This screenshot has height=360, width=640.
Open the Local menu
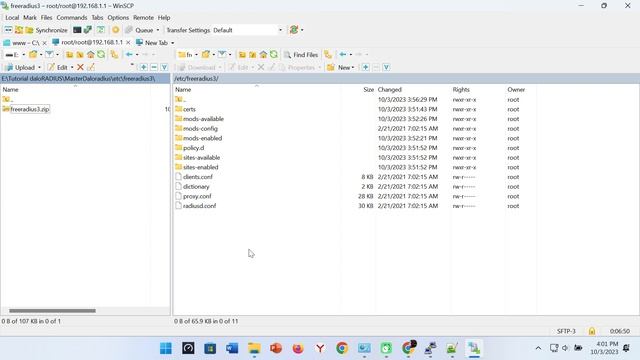click(12, 18)
